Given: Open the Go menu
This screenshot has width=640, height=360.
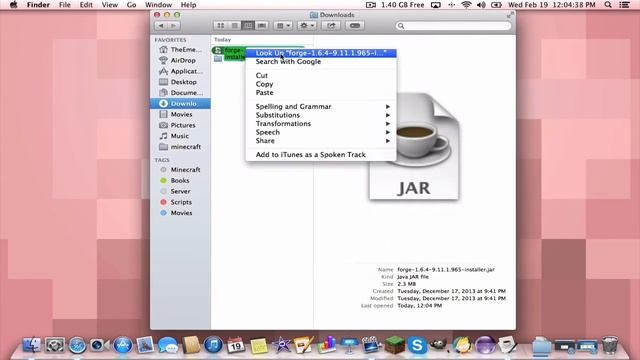Looking at the screenshot, I should 131,5.
